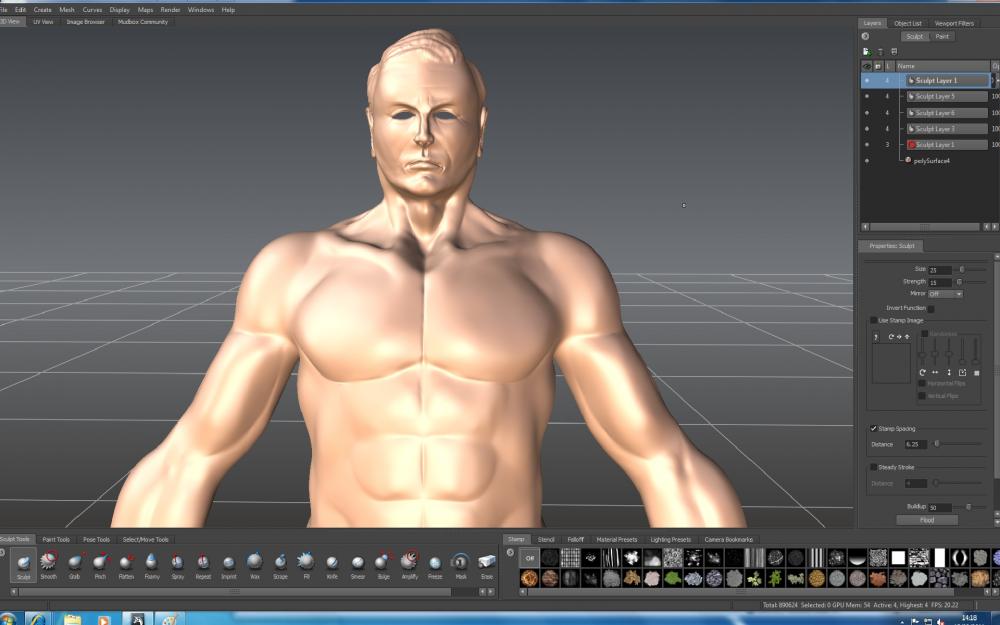The width and height of the screenshot is (1000, 625).
Task: Open the Curves menu
Action: coord(92,10)
